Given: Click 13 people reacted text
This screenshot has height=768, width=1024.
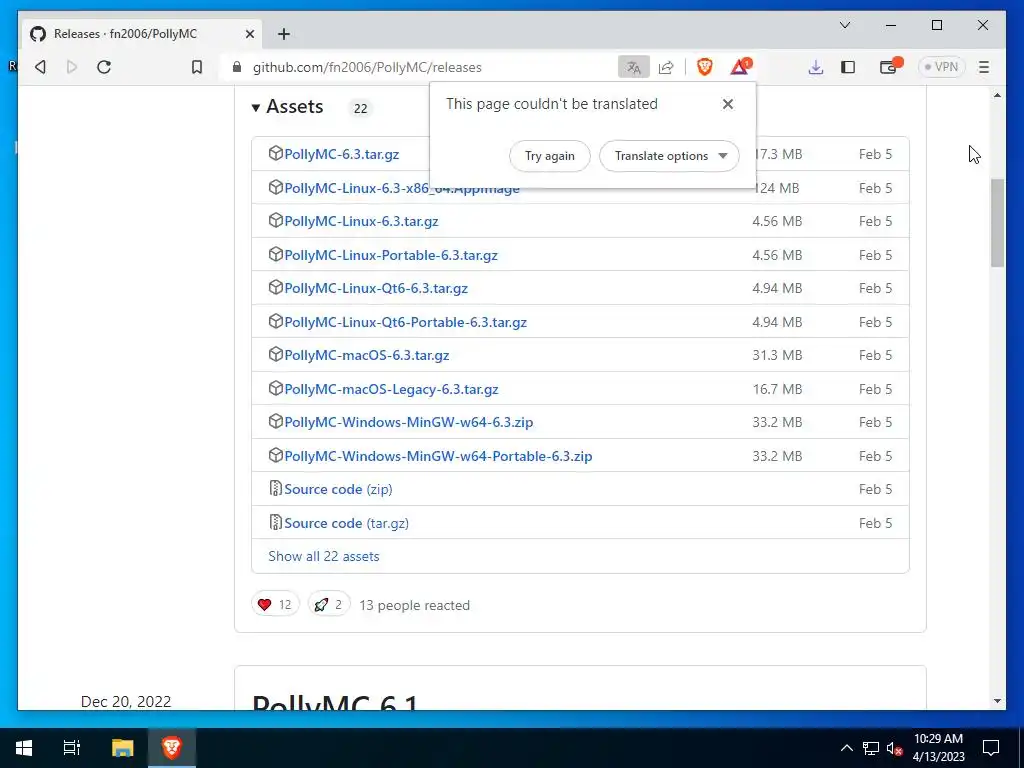Looking at the screenshot, I should pyautogui.click(x=415, y=605).
